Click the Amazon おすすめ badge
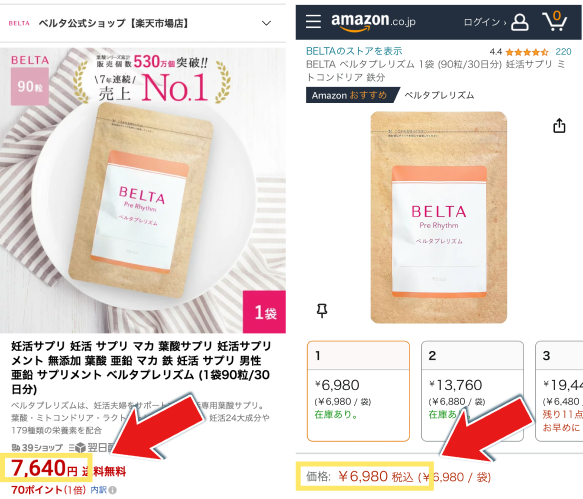This screenshot has width=583, height=499. coord(350,96)
